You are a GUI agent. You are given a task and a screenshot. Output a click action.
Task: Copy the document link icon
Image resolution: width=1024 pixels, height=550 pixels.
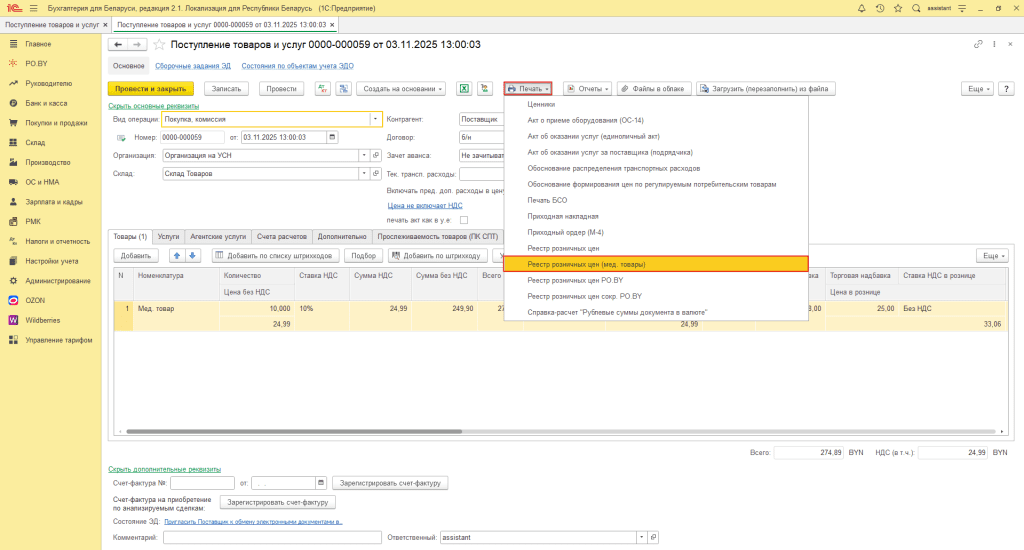tap(978, 45)
